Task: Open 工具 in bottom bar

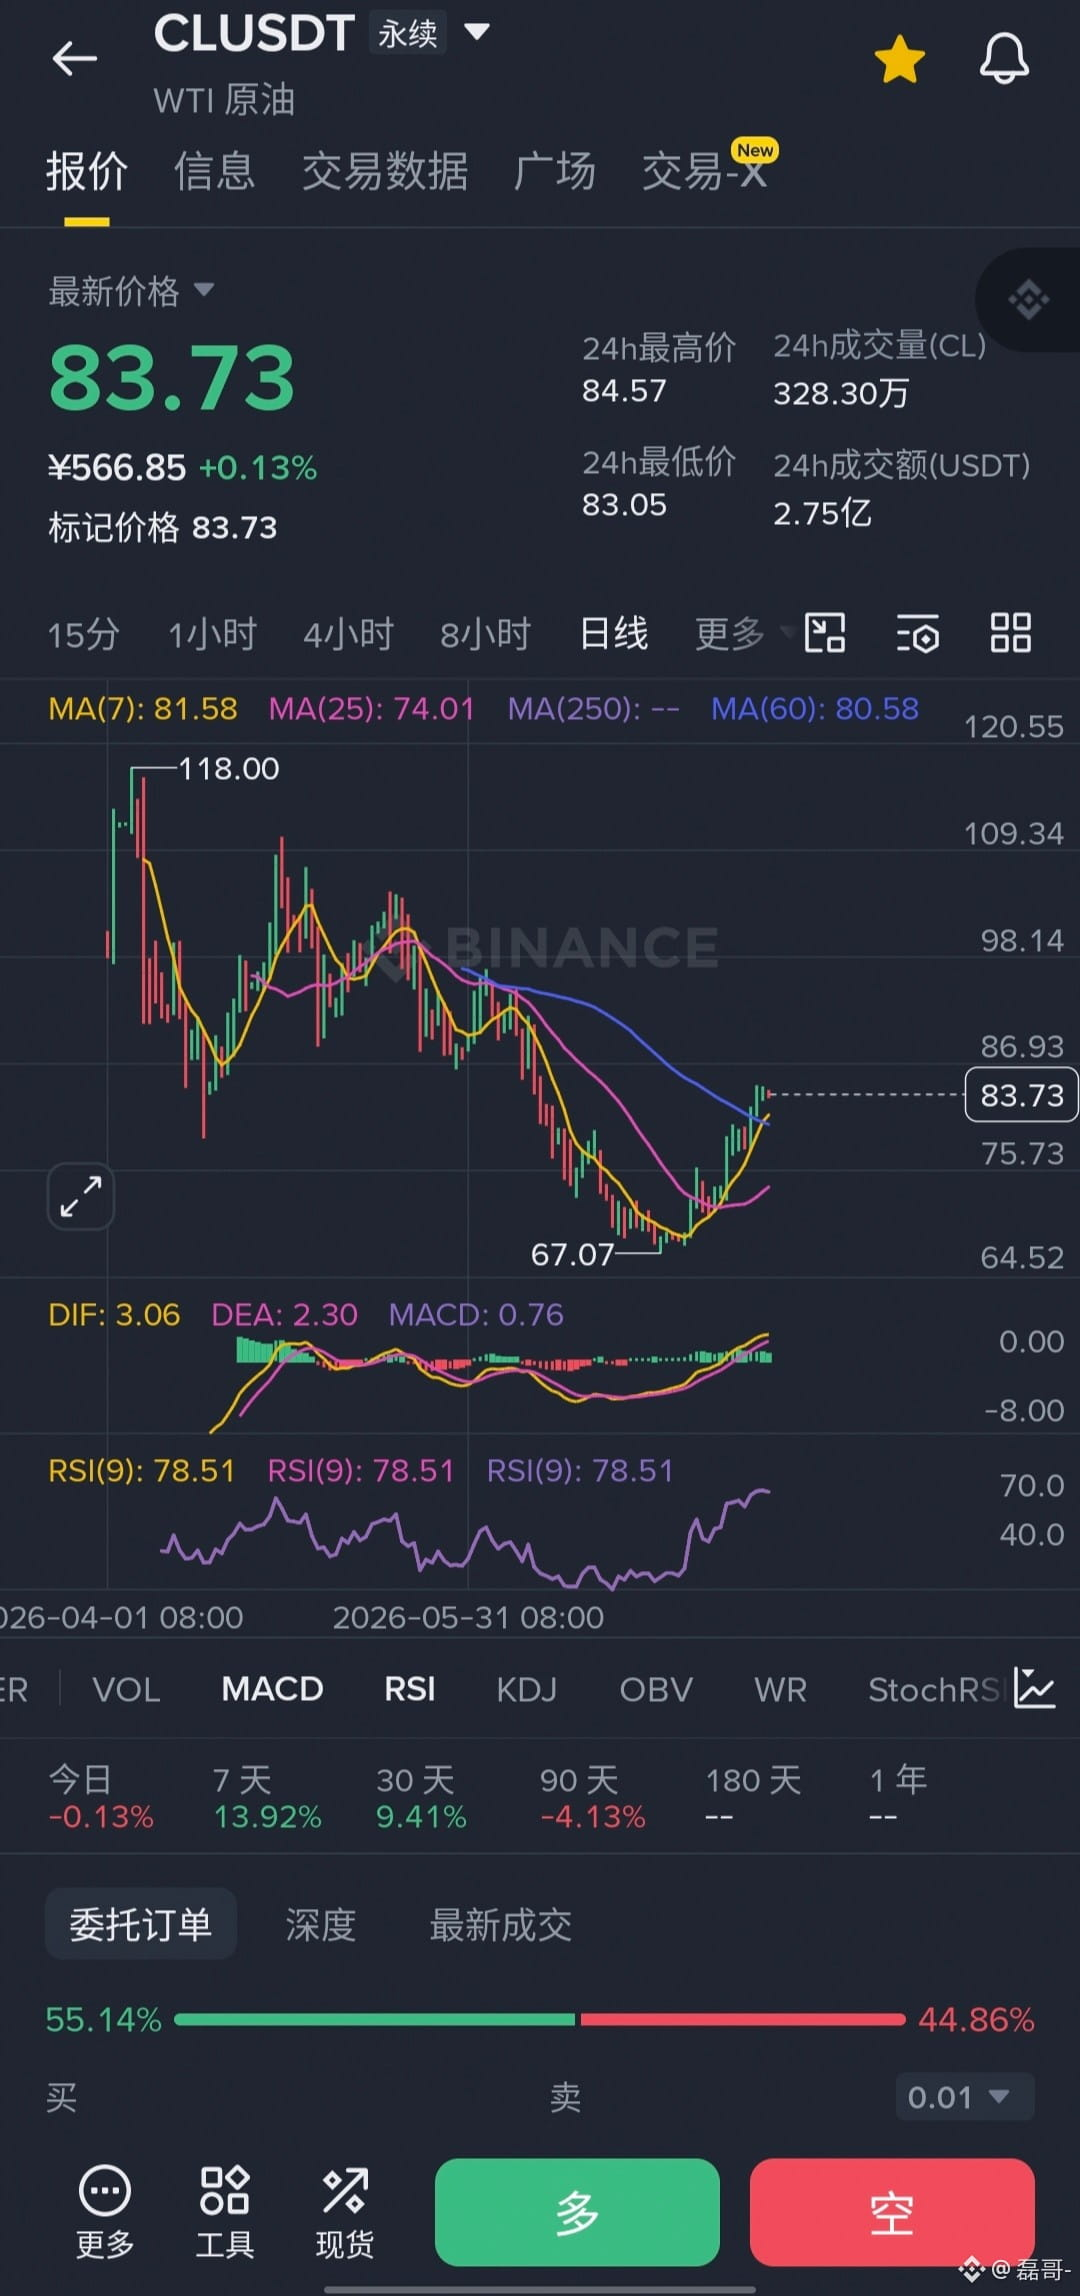Action: click(x=225, y=2212)
